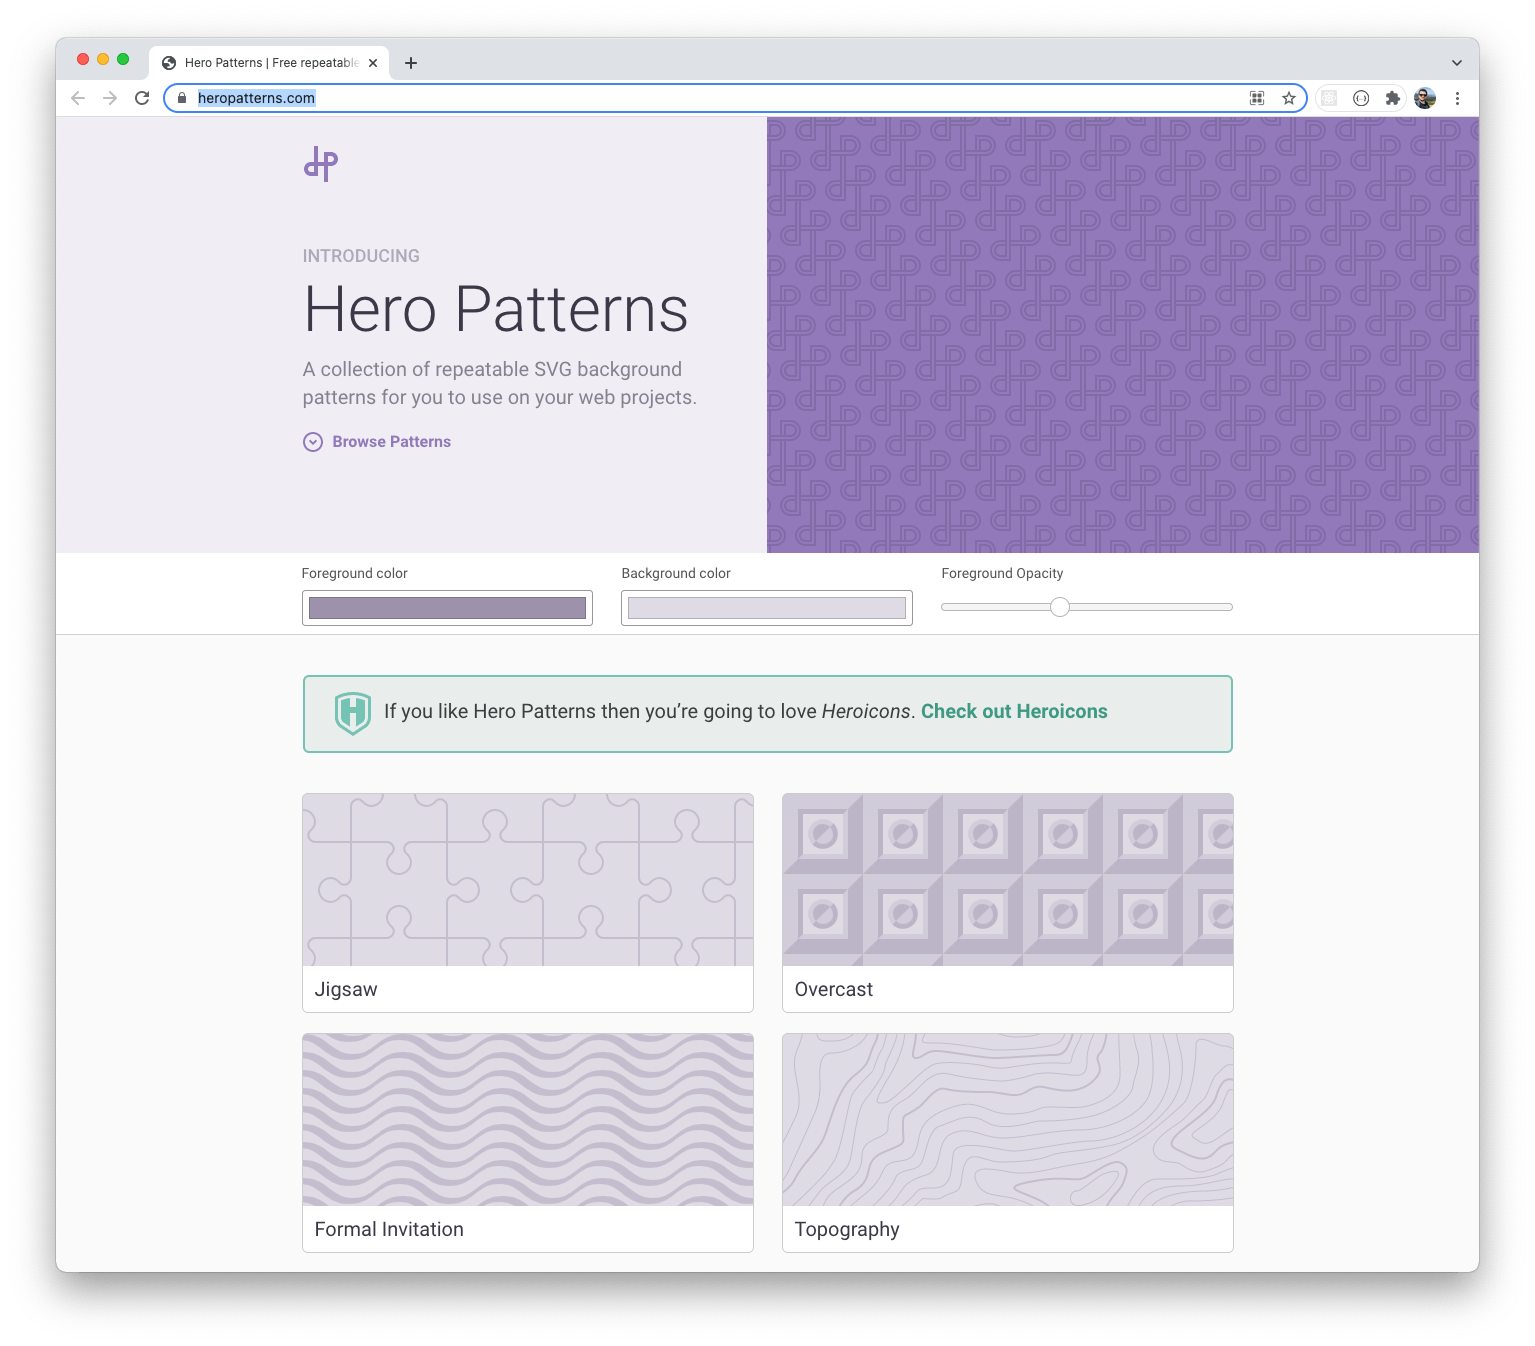Select the Overcast pattern thumbnail
This screenshot has height=1346, width=1535.
point(1008,880)
